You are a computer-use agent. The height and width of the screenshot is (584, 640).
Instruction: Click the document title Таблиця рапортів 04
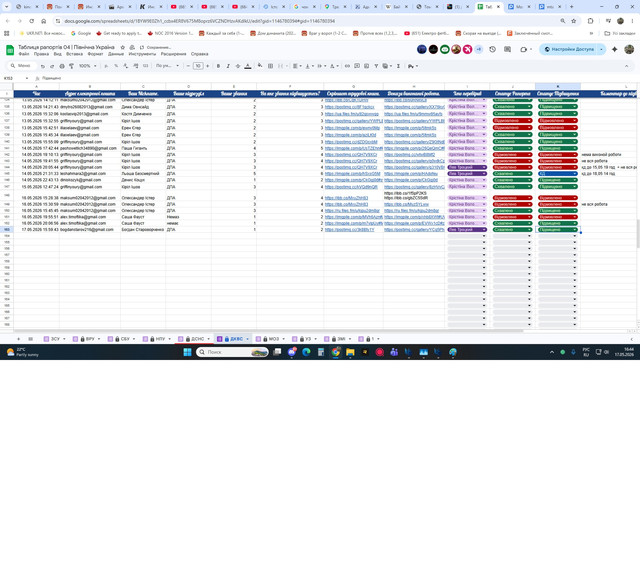(66, 47)
